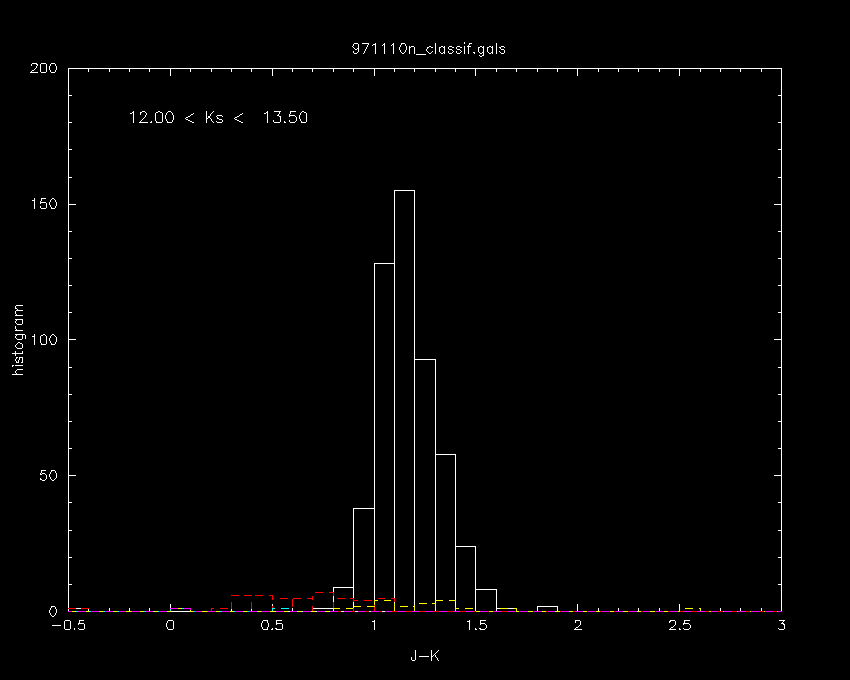The width and height of the screenshot is (850, 680).
Task: Click x-axis tick label -0.5
Action: pyautogui.click(x=68, y=626)
